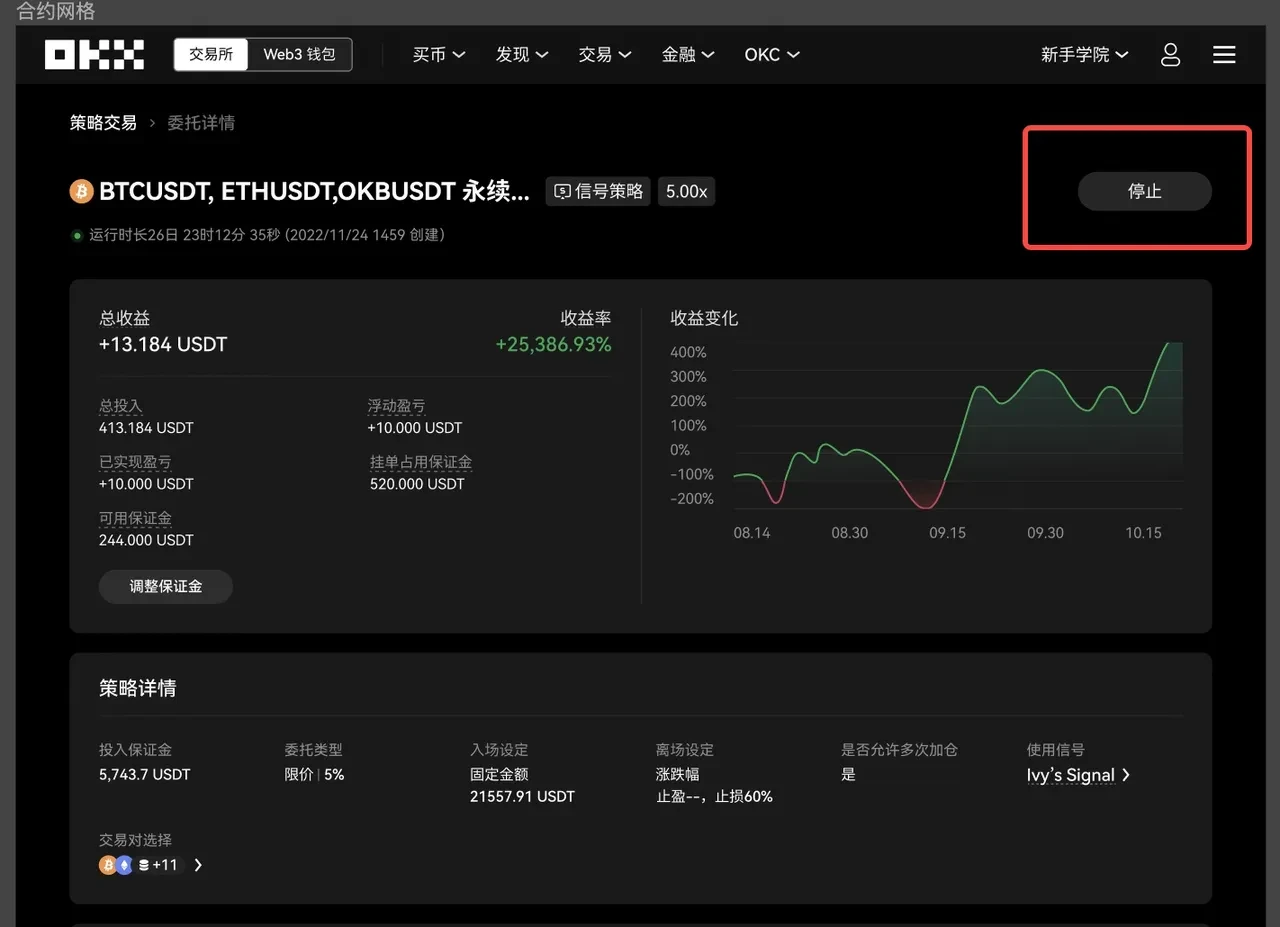This screenshot has width=1280, height=927.
Task: Expand the 买币 menu
Action: click(439, 54)
